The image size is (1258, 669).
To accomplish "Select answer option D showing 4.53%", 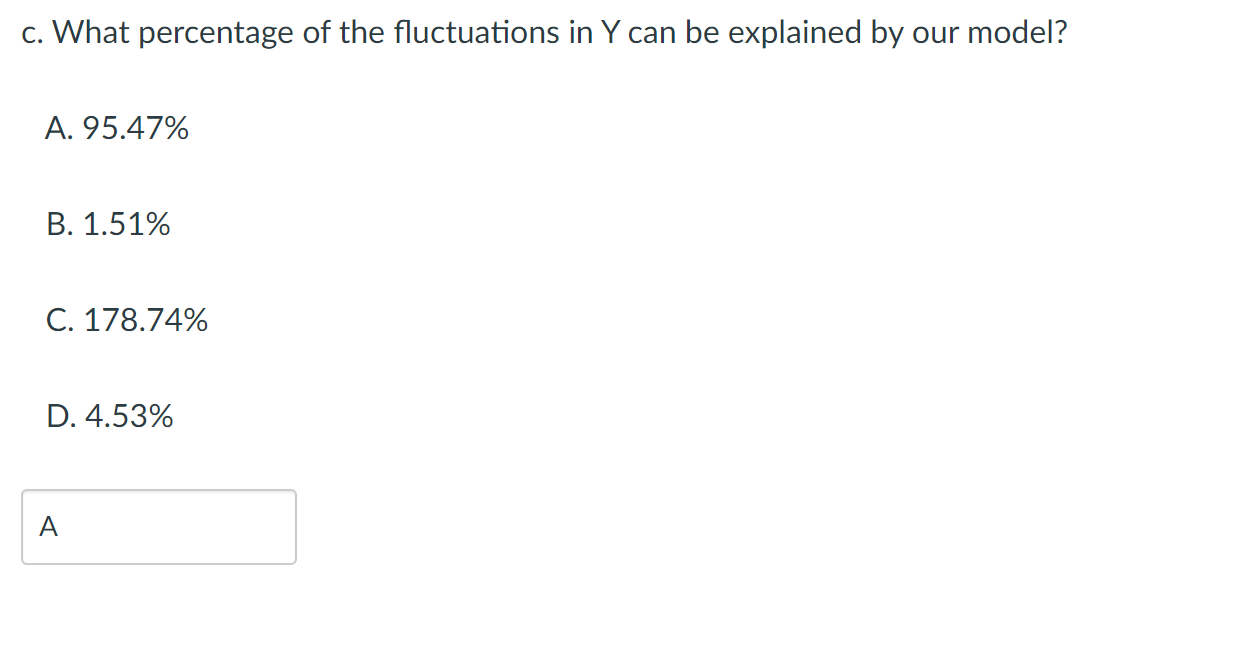I will [111, 417].
